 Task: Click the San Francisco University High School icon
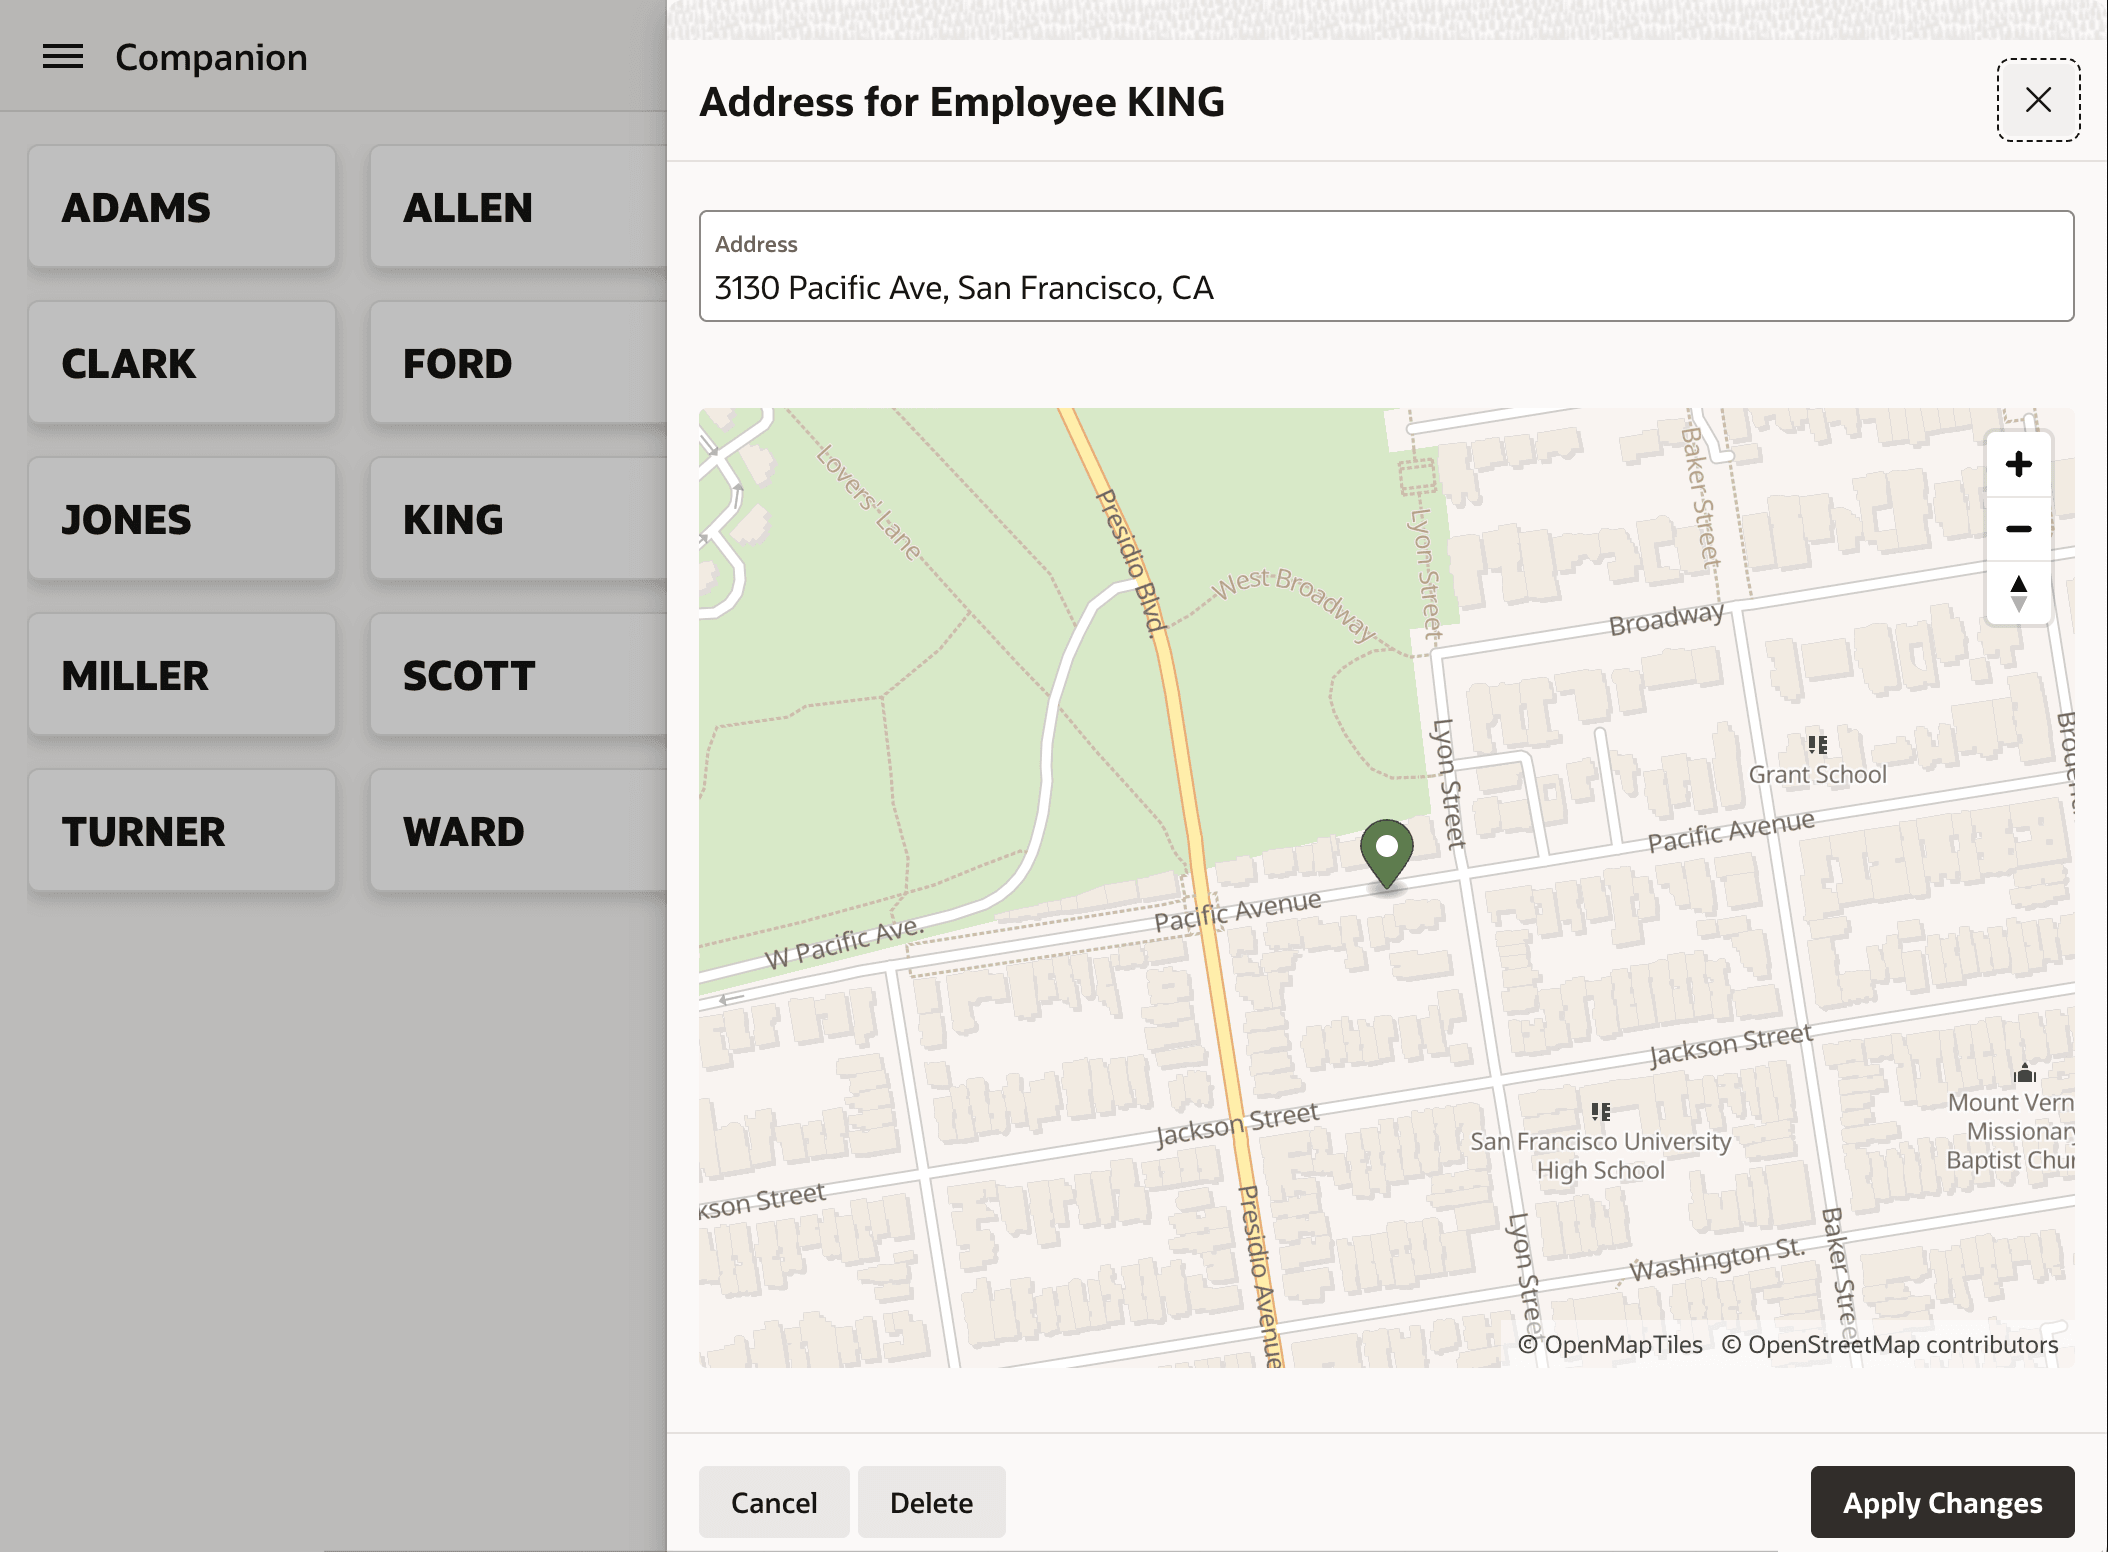[x=1600, y=1111]
